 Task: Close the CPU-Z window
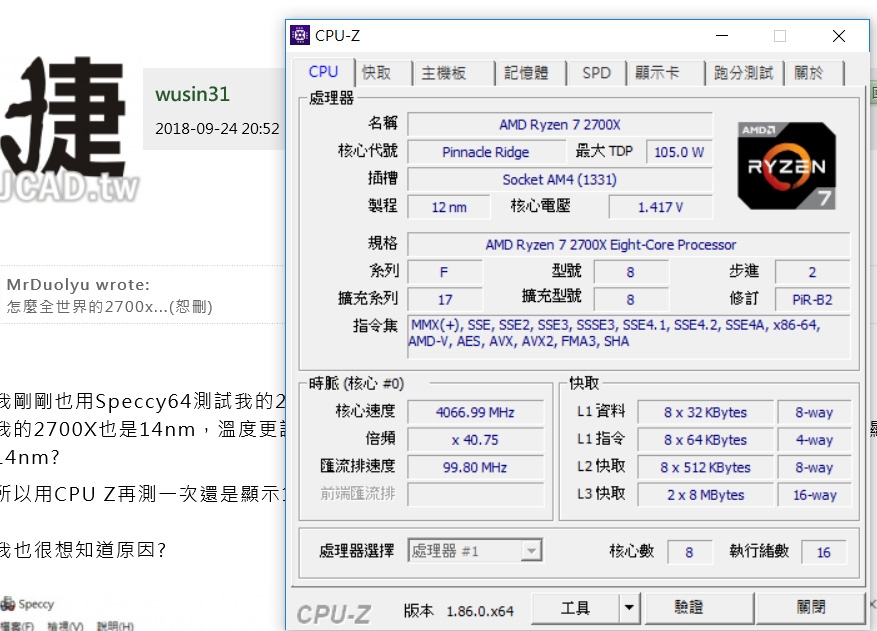[x=838, y=36]
